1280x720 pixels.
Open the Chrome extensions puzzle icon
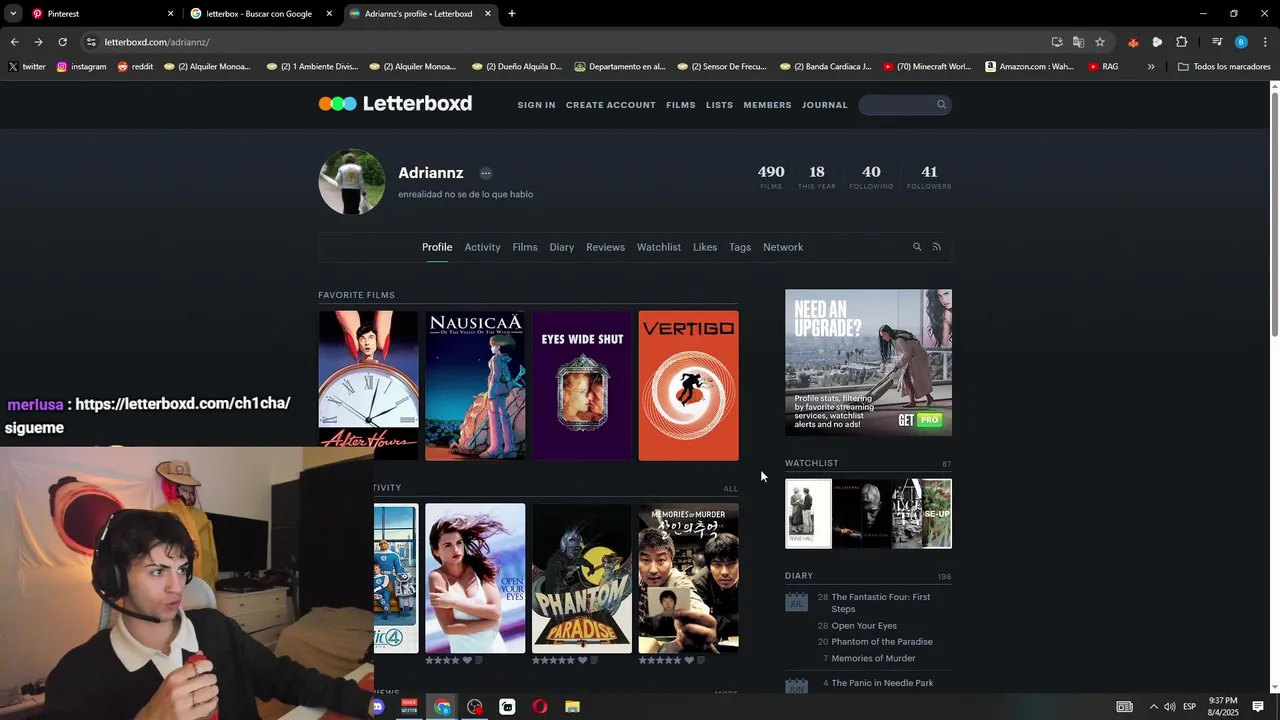pos(1181,42)
